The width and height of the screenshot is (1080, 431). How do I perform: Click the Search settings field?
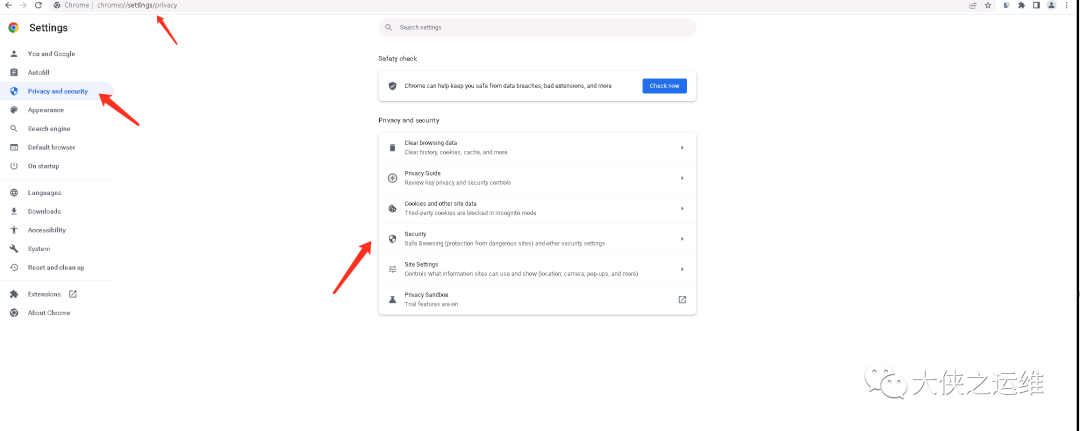click(537, 27)
